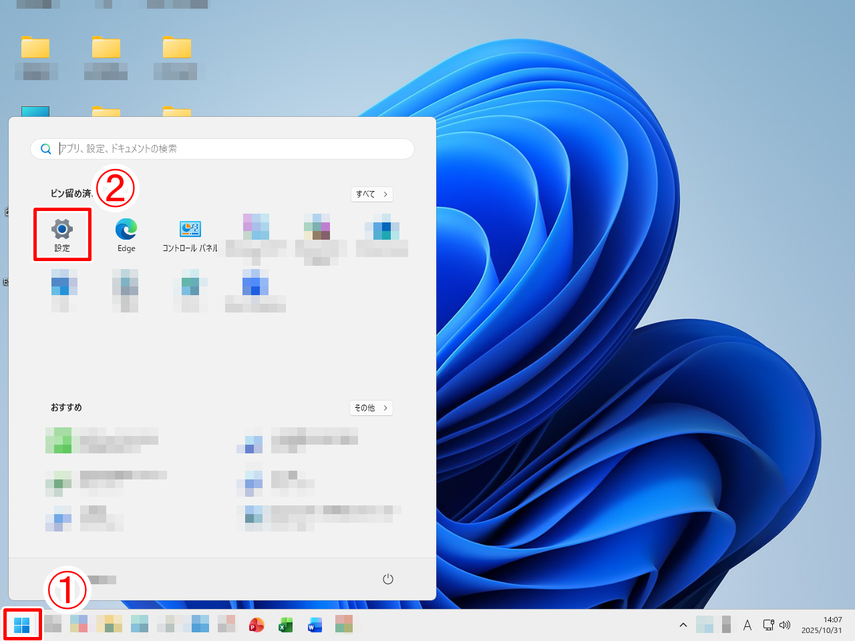Screen dimensions: 855x641
Task: Open the first folder on the desktop
Action: coord(35,48)
